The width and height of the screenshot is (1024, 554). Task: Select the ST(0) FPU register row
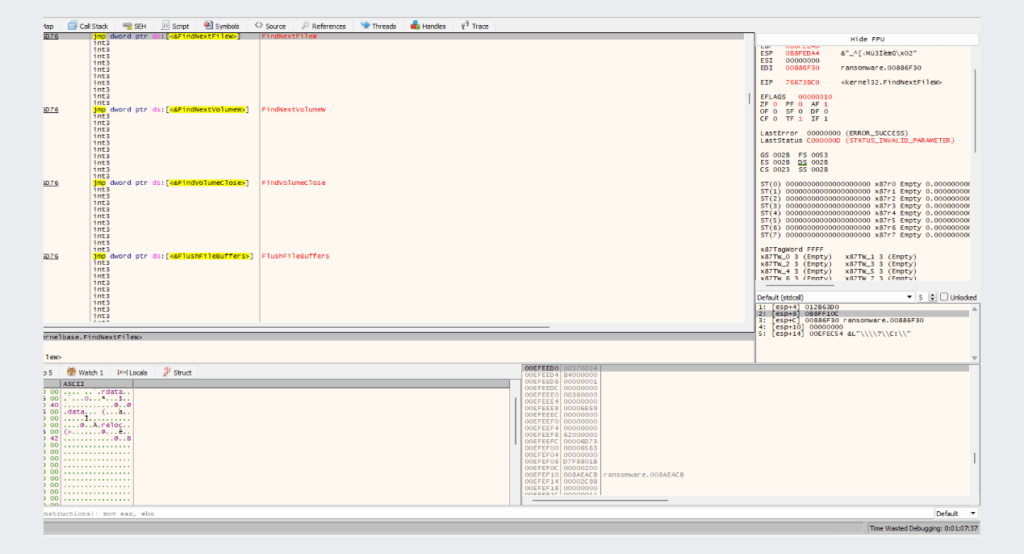(865, 184)
